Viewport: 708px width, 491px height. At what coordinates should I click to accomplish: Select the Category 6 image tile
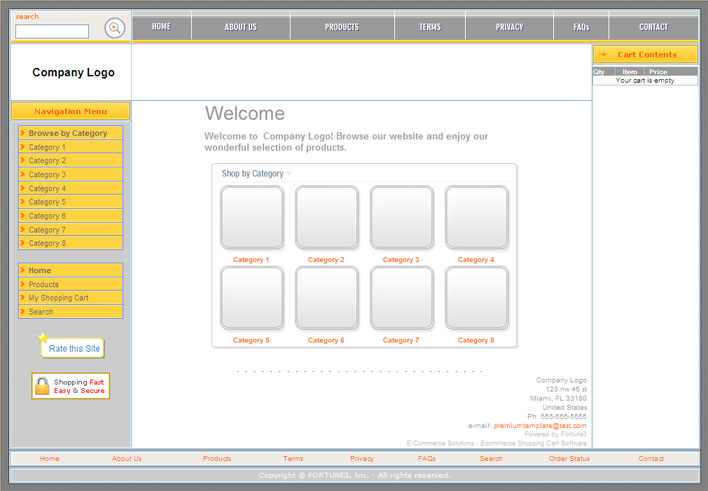(327, 298)
